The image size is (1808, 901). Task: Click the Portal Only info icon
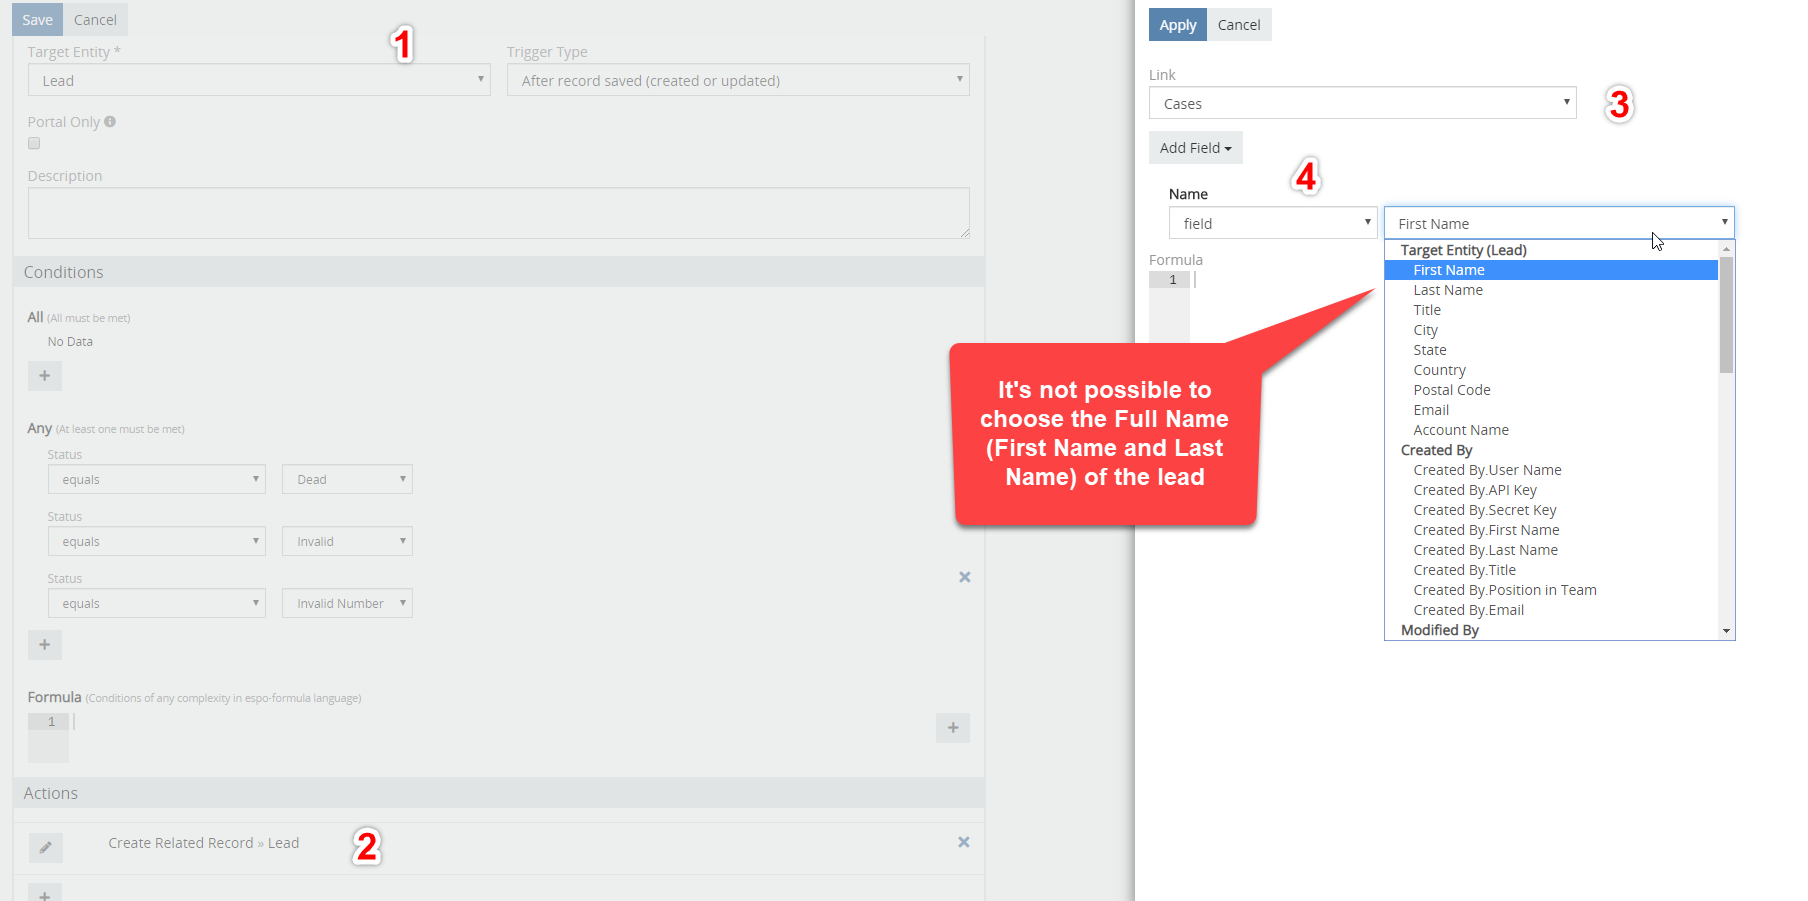(x=110, y=121)
